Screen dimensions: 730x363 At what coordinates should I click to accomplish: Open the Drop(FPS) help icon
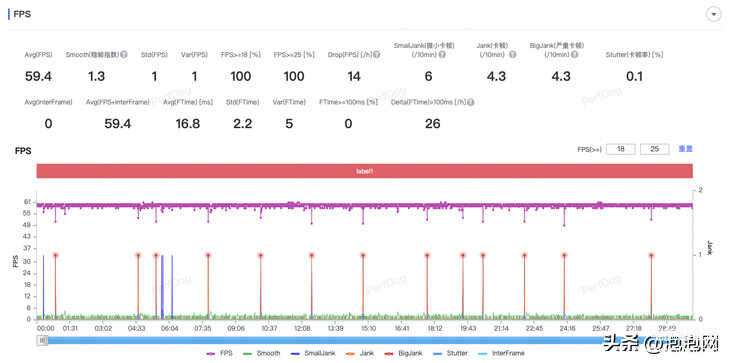376,54
